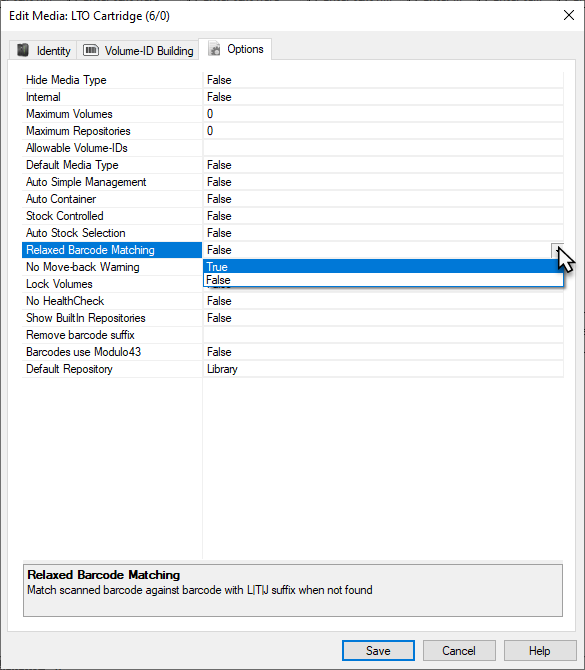This screenshot has width=585, height=670.
Task: Click the Maximum Volumes value field
Action: tap(383, 114)
